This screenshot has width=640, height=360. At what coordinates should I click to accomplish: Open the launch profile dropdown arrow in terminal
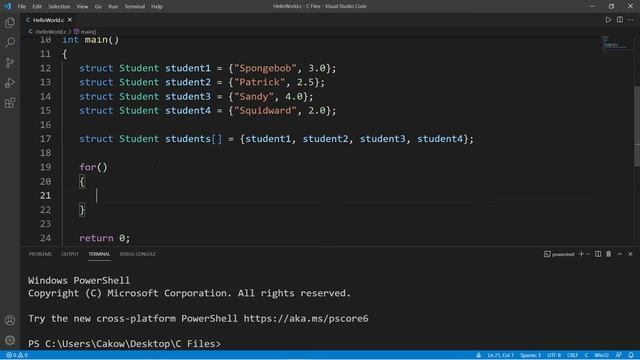588,254
